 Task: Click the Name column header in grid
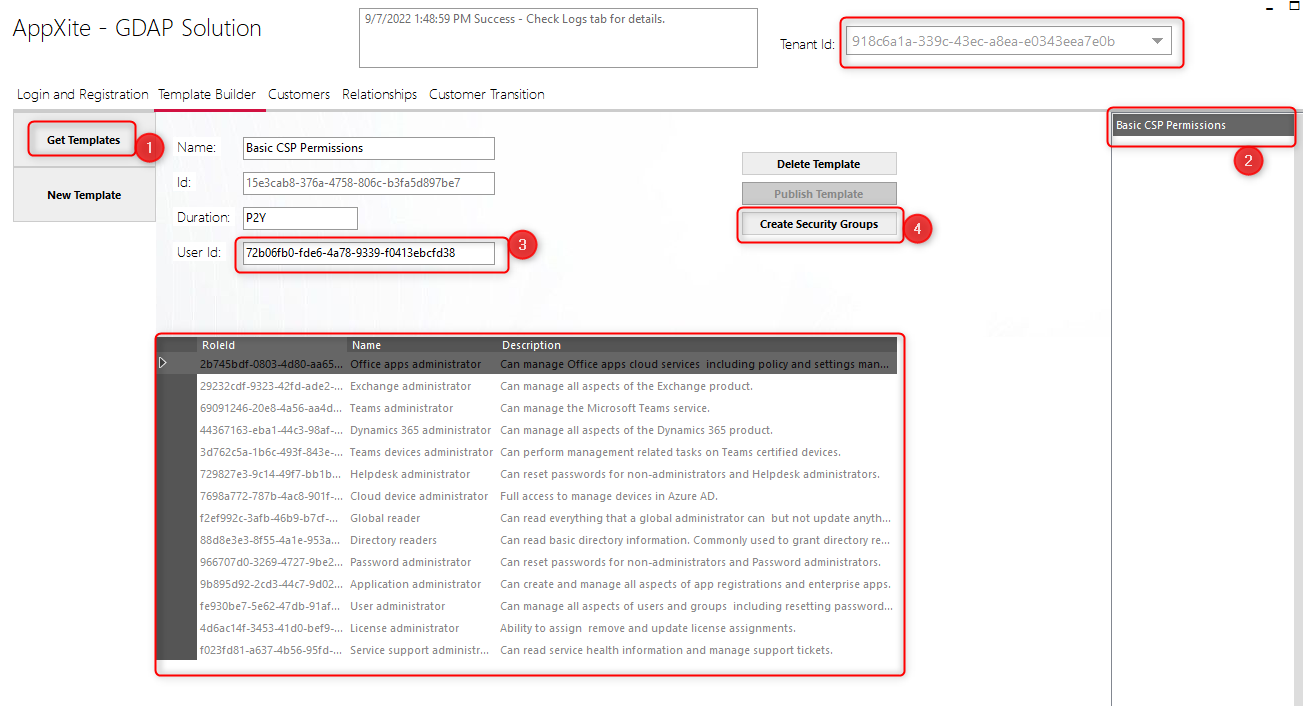[422, 345]
